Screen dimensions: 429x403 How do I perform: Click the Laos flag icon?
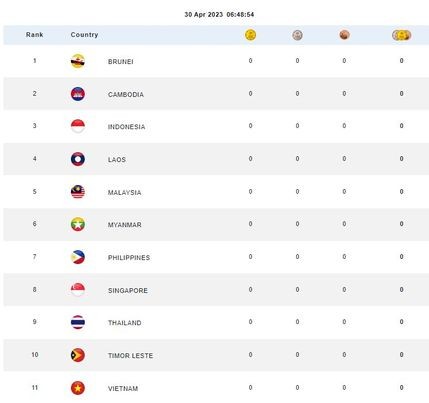coord(78,159)
